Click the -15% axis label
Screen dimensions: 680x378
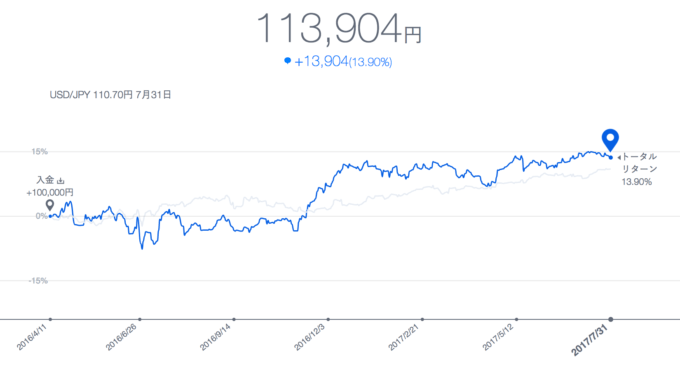click(38, 281)
